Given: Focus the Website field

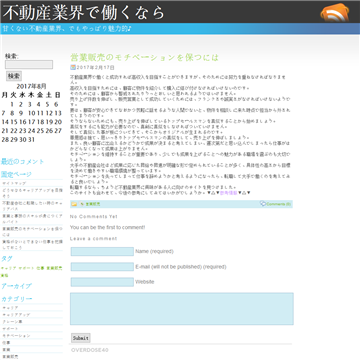Looking at the screenshot, I should pyautogui.click(x=102, y=282).
